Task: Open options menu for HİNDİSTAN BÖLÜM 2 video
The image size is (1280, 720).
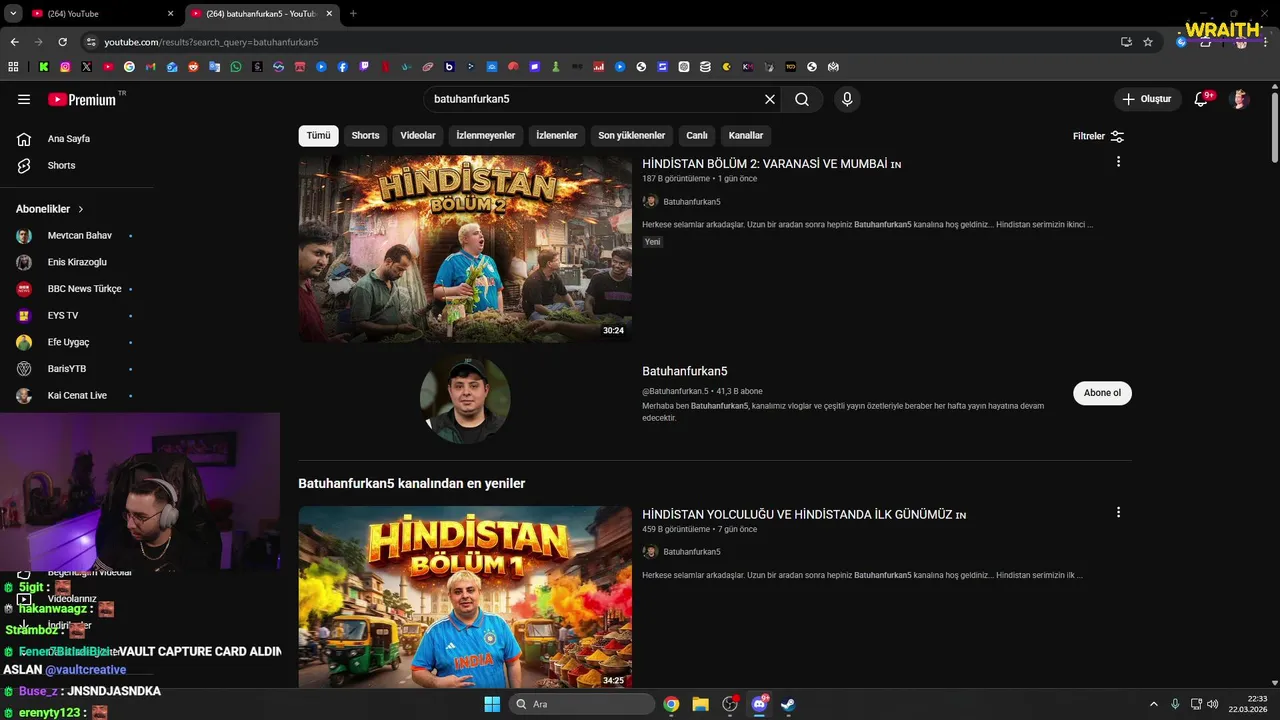Action: (1118, 162)
